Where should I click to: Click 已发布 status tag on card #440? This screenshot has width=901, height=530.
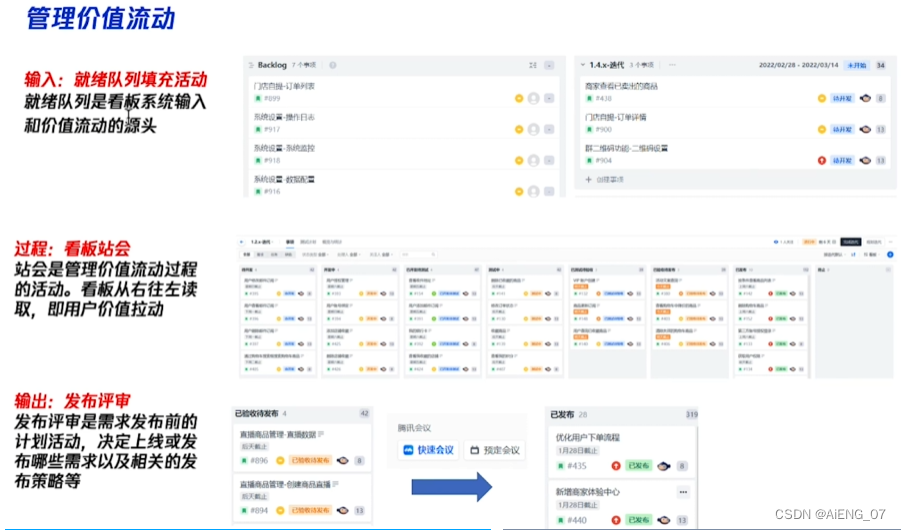[638, 520]
